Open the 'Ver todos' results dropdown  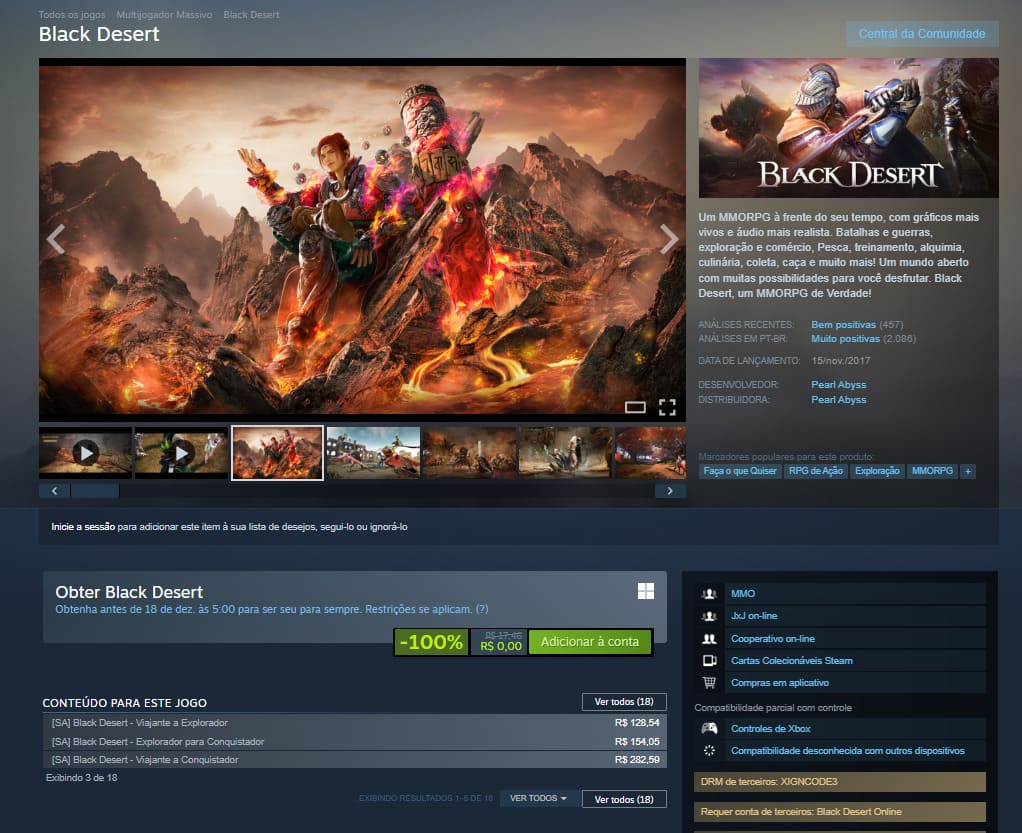coord(538,798)
